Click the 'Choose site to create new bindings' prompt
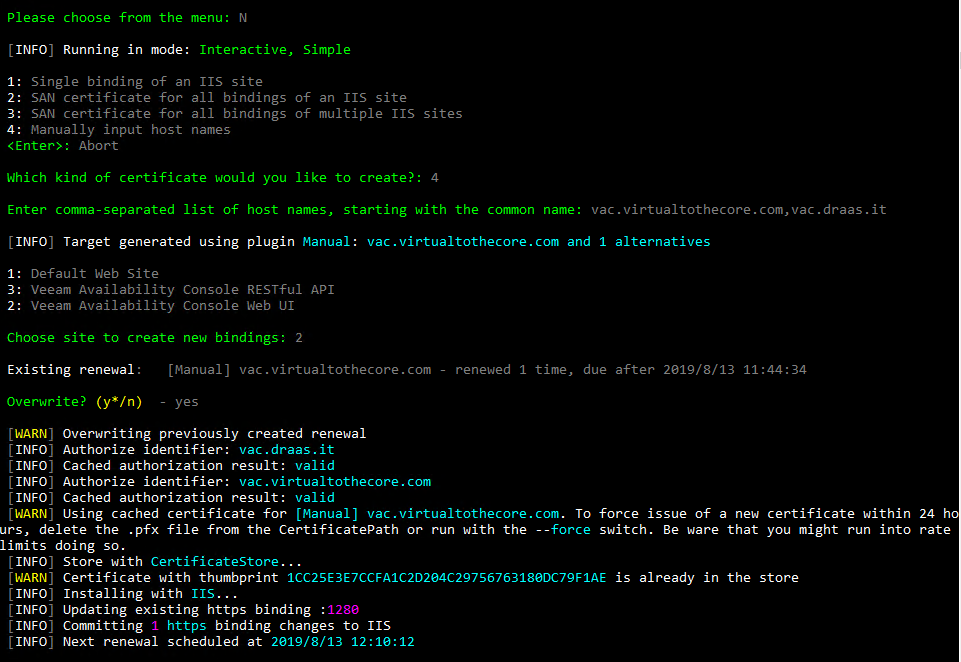Viewport: 961px width, 662px height. pos(146,338)
